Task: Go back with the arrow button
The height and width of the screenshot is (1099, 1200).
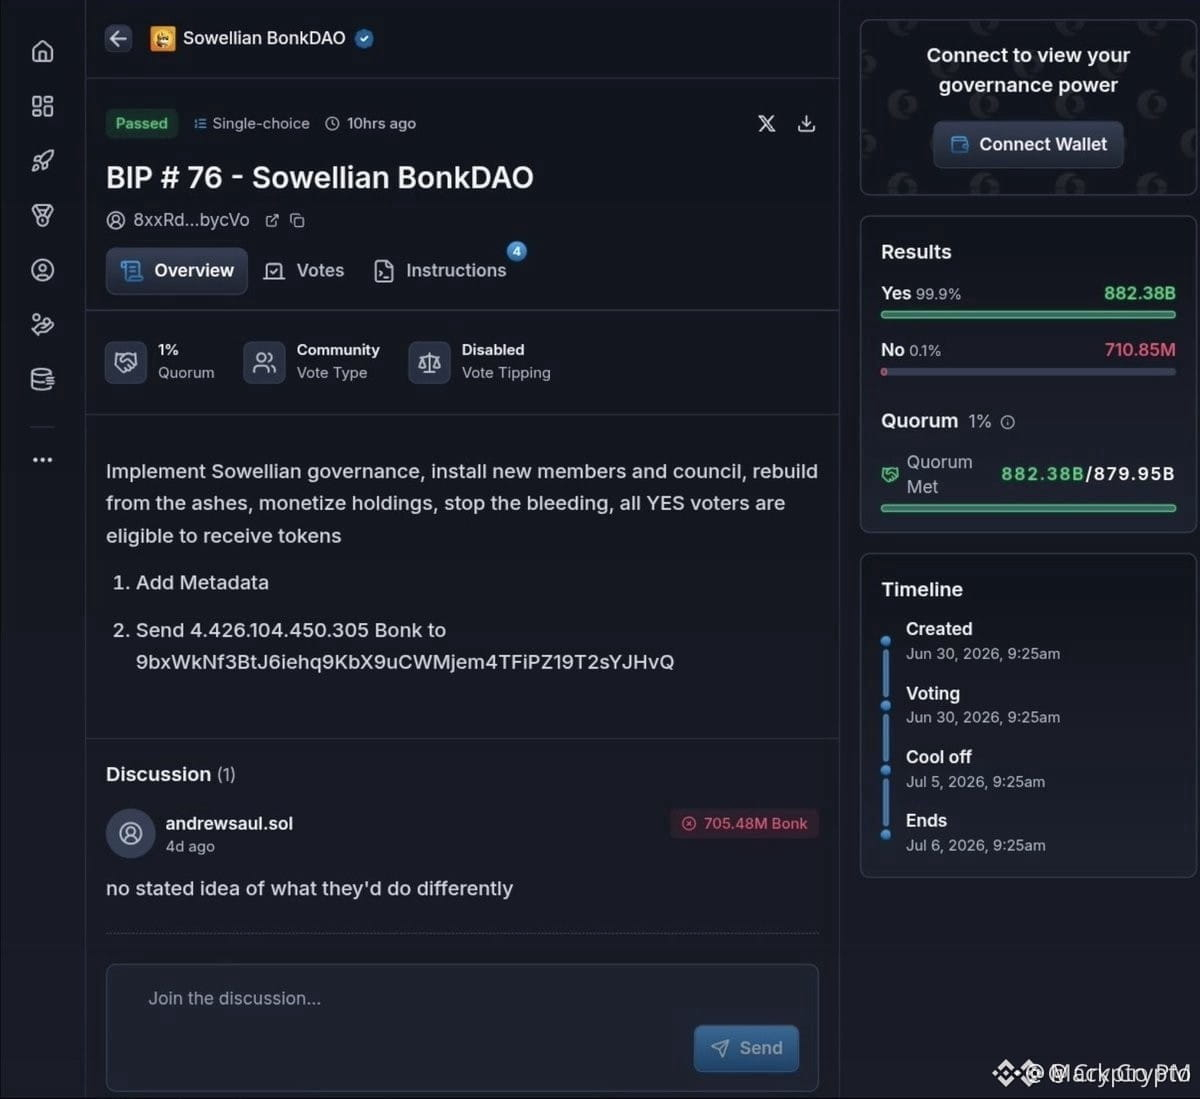Action: pos(119,38)
